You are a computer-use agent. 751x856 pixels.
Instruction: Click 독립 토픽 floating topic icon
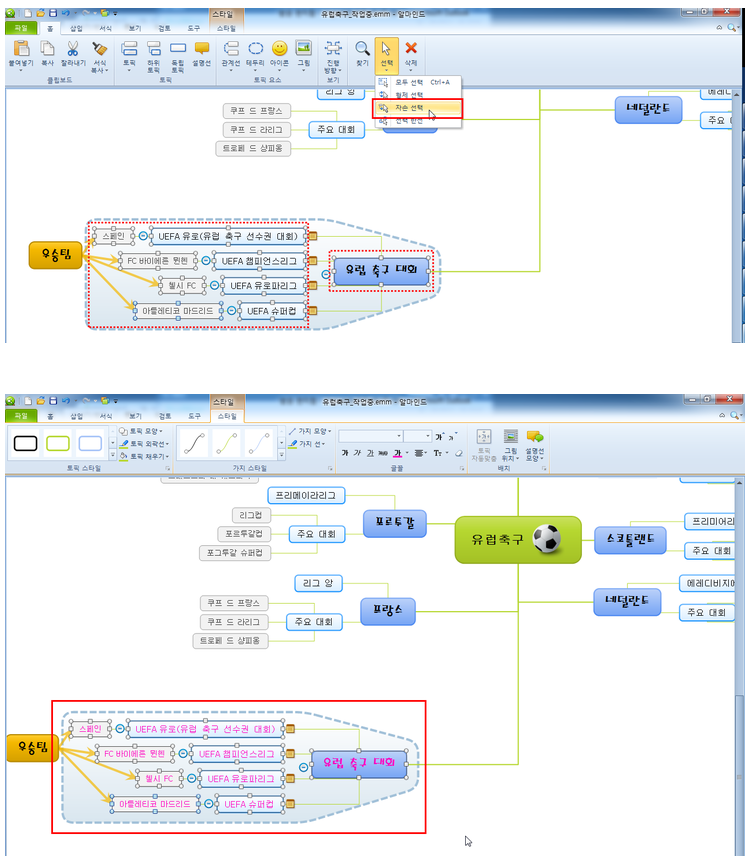click(178, 49)
